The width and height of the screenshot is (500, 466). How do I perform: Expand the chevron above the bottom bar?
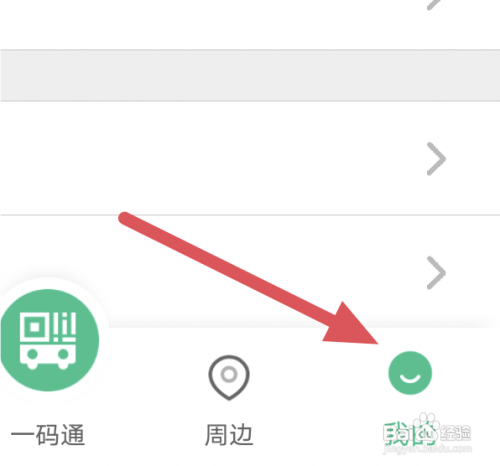(436, 273)
